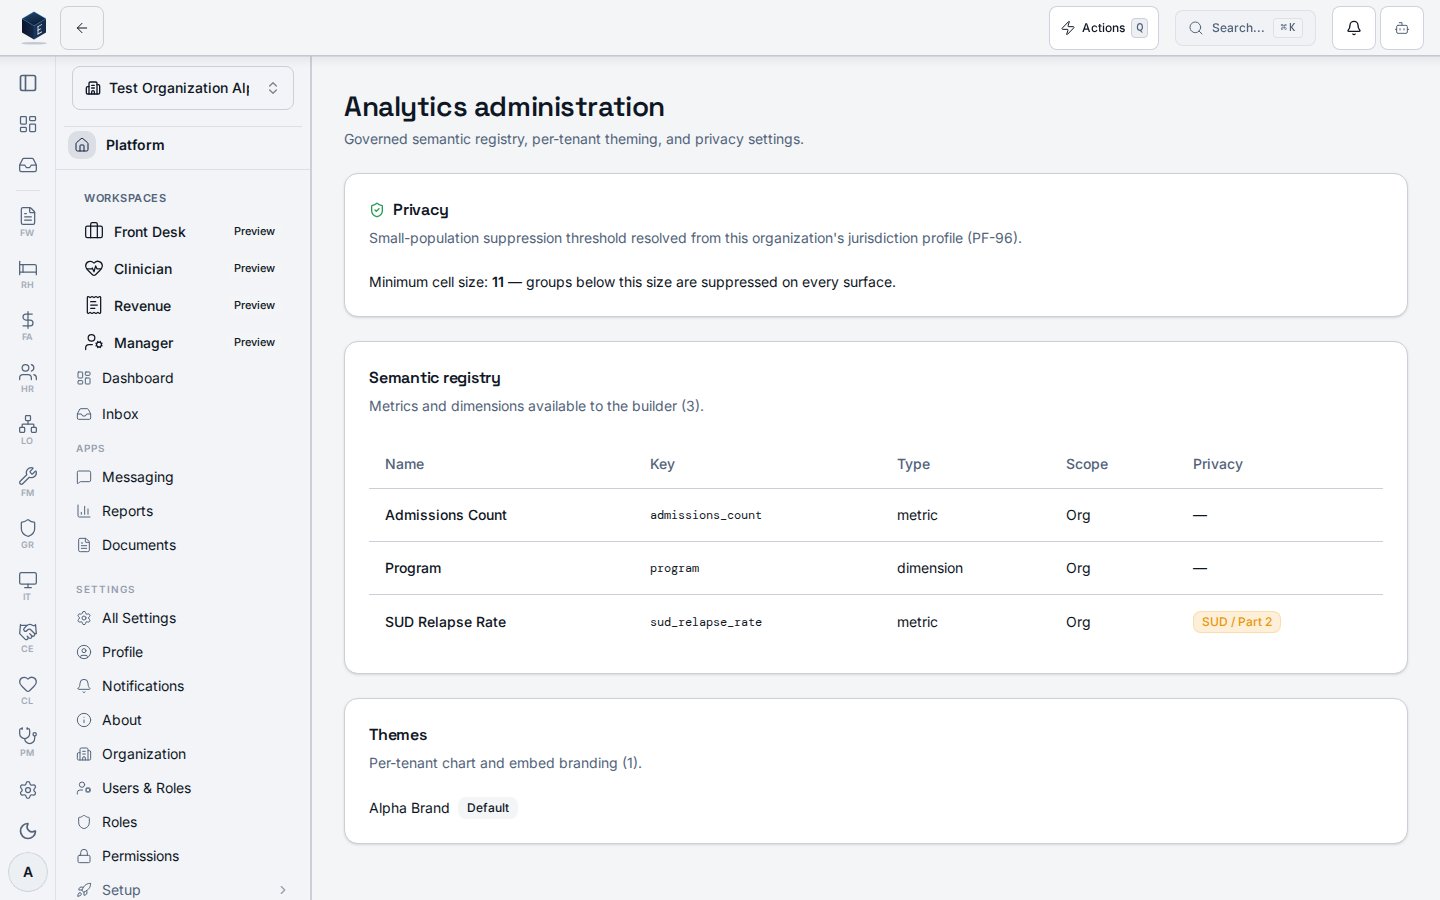Viewport: 1440px width, 900px height.
Task: Toggle the sidebar panel icon
Action: (x=28, y=83)
